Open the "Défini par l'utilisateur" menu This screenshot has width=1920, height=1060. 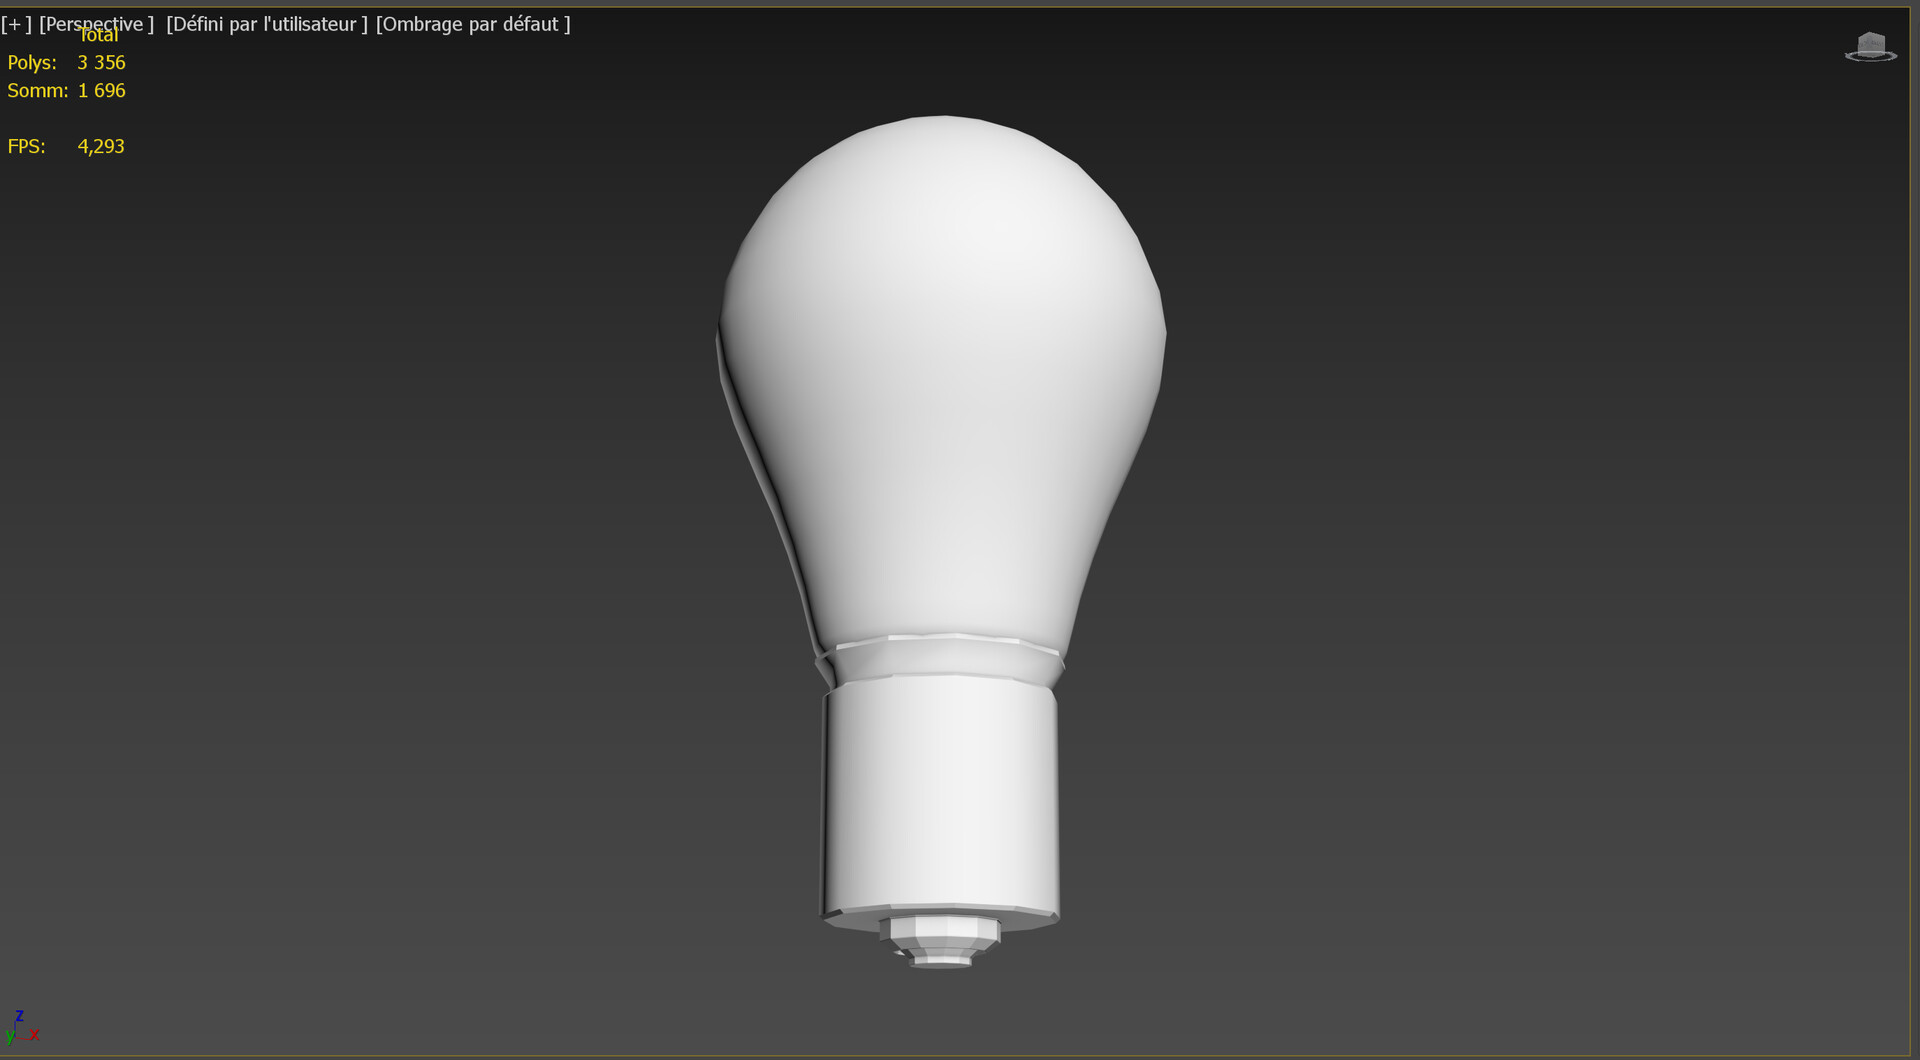[x=267, y=24]
